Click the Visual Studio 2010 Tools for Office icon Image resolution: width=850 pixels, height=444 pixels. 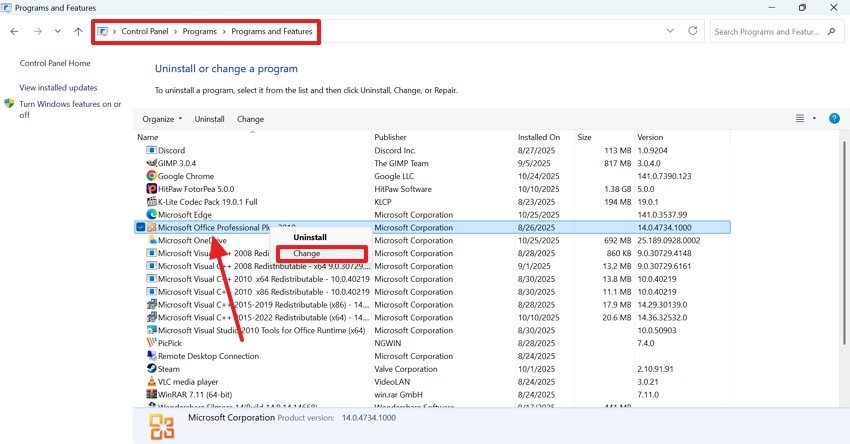click(x=151, y=330)
